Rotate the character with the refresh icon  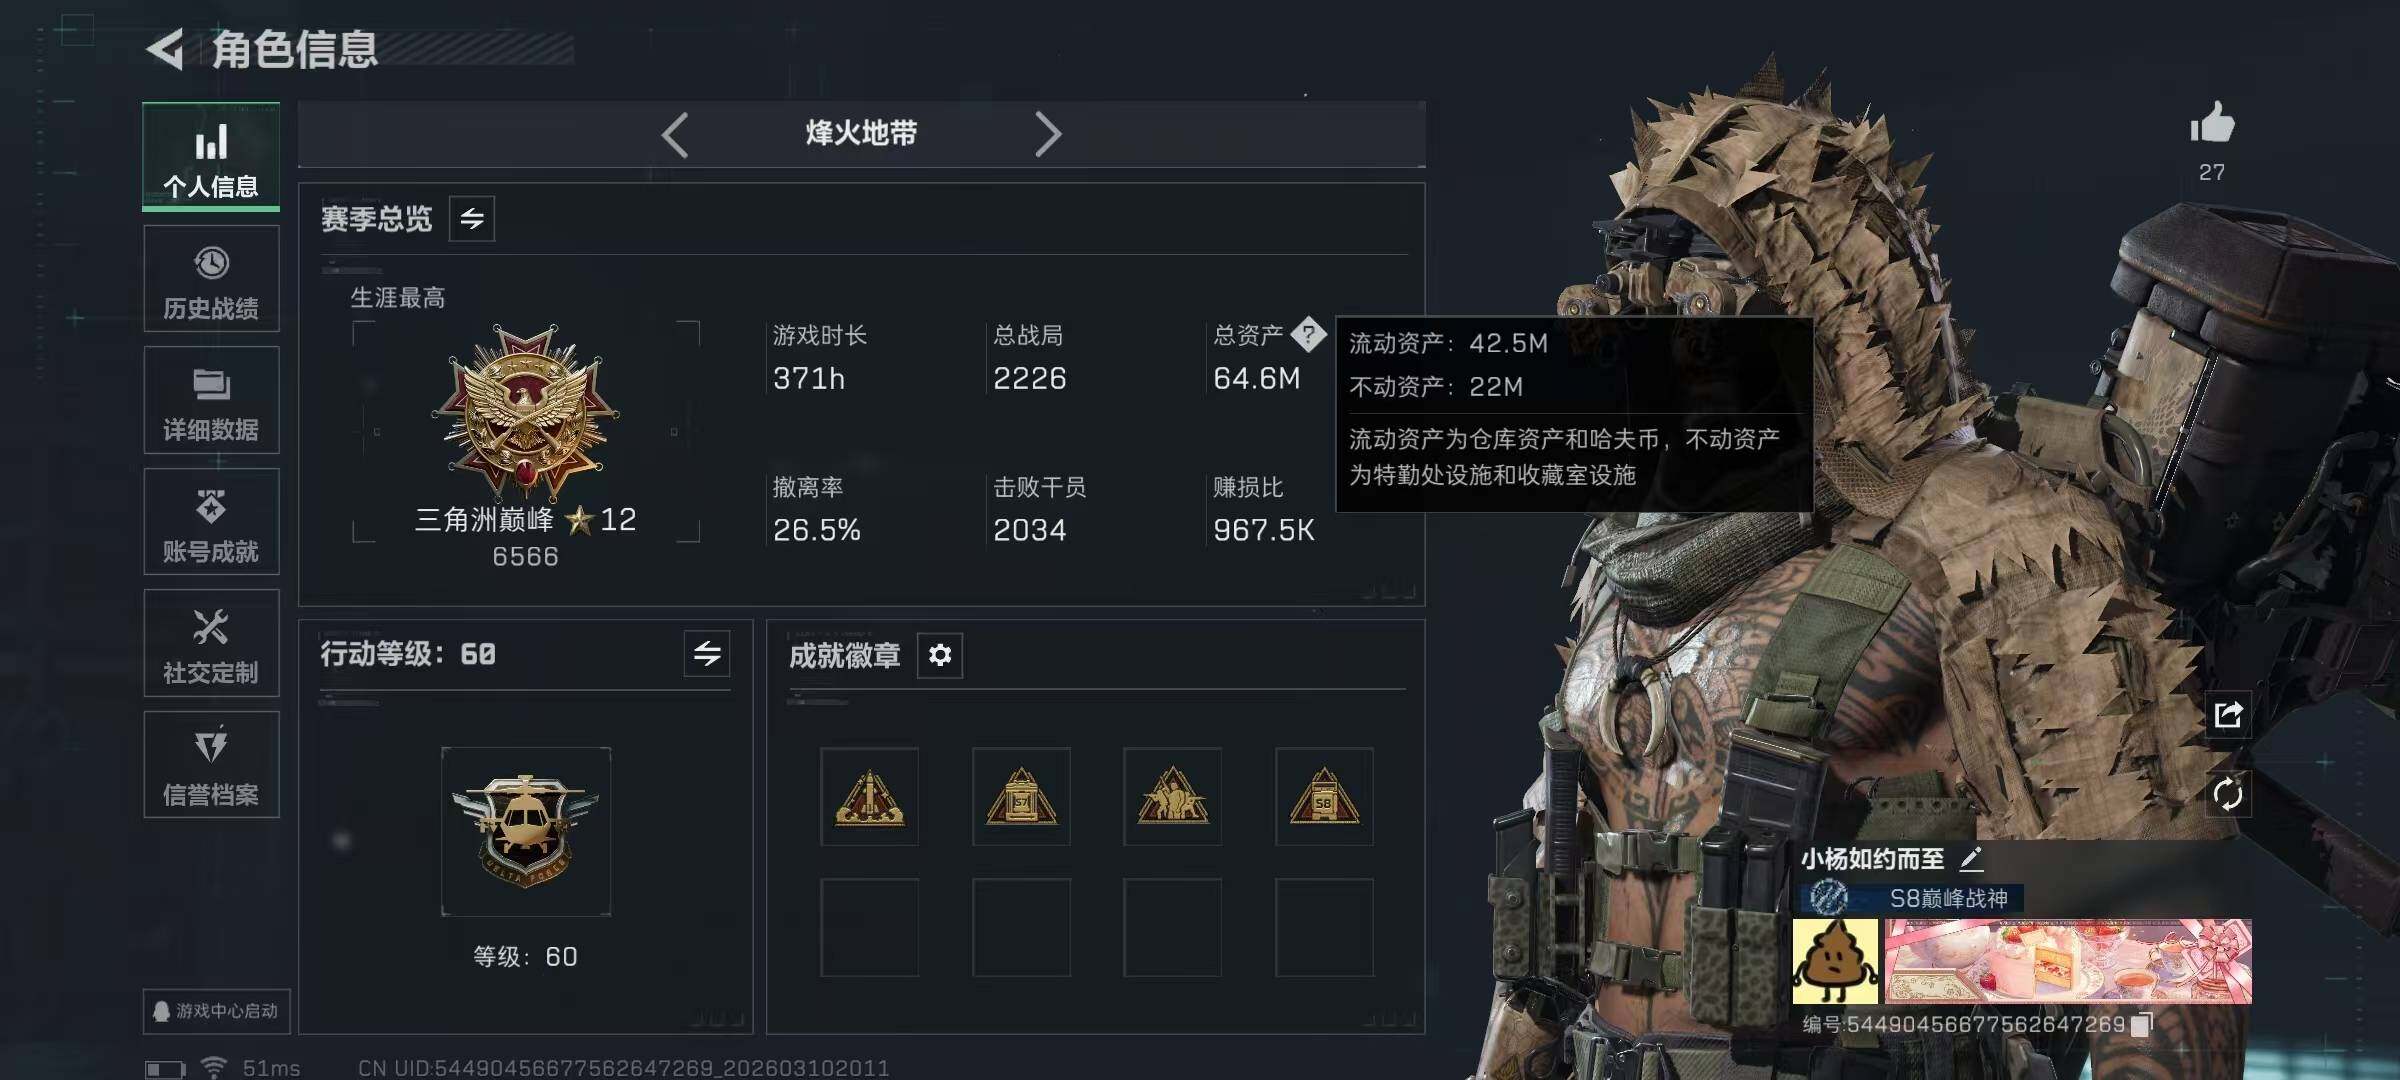(x=2228, y=795)
